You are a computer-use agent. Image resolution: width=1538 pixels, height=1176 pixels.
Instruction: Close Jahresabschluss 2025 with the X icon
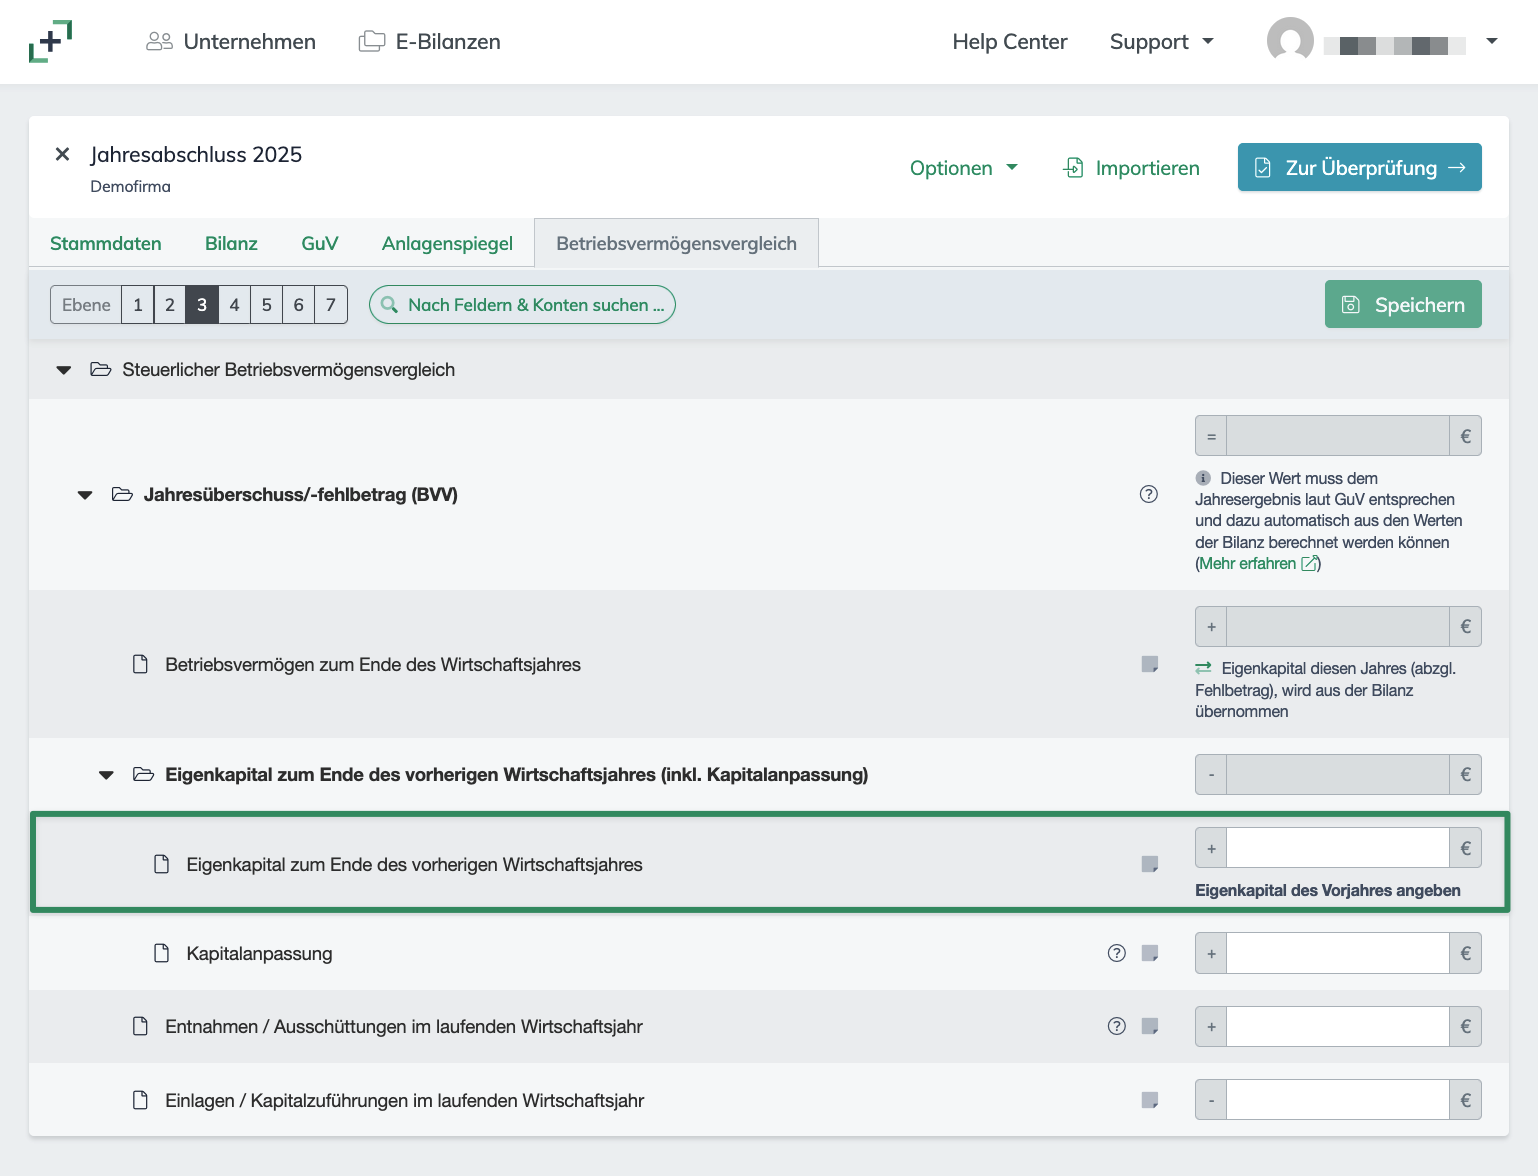[x=62, y=154]
